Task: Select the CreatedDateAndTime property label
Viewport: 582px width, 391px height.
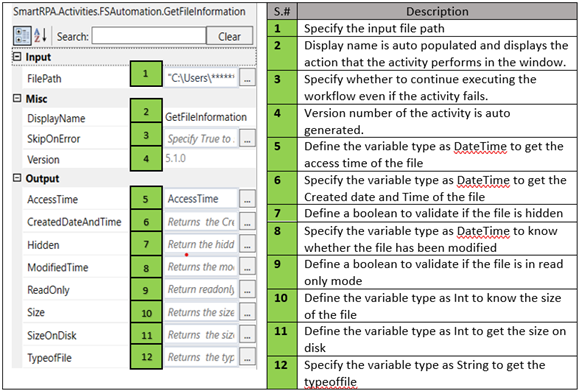Action: pos(74,222)
